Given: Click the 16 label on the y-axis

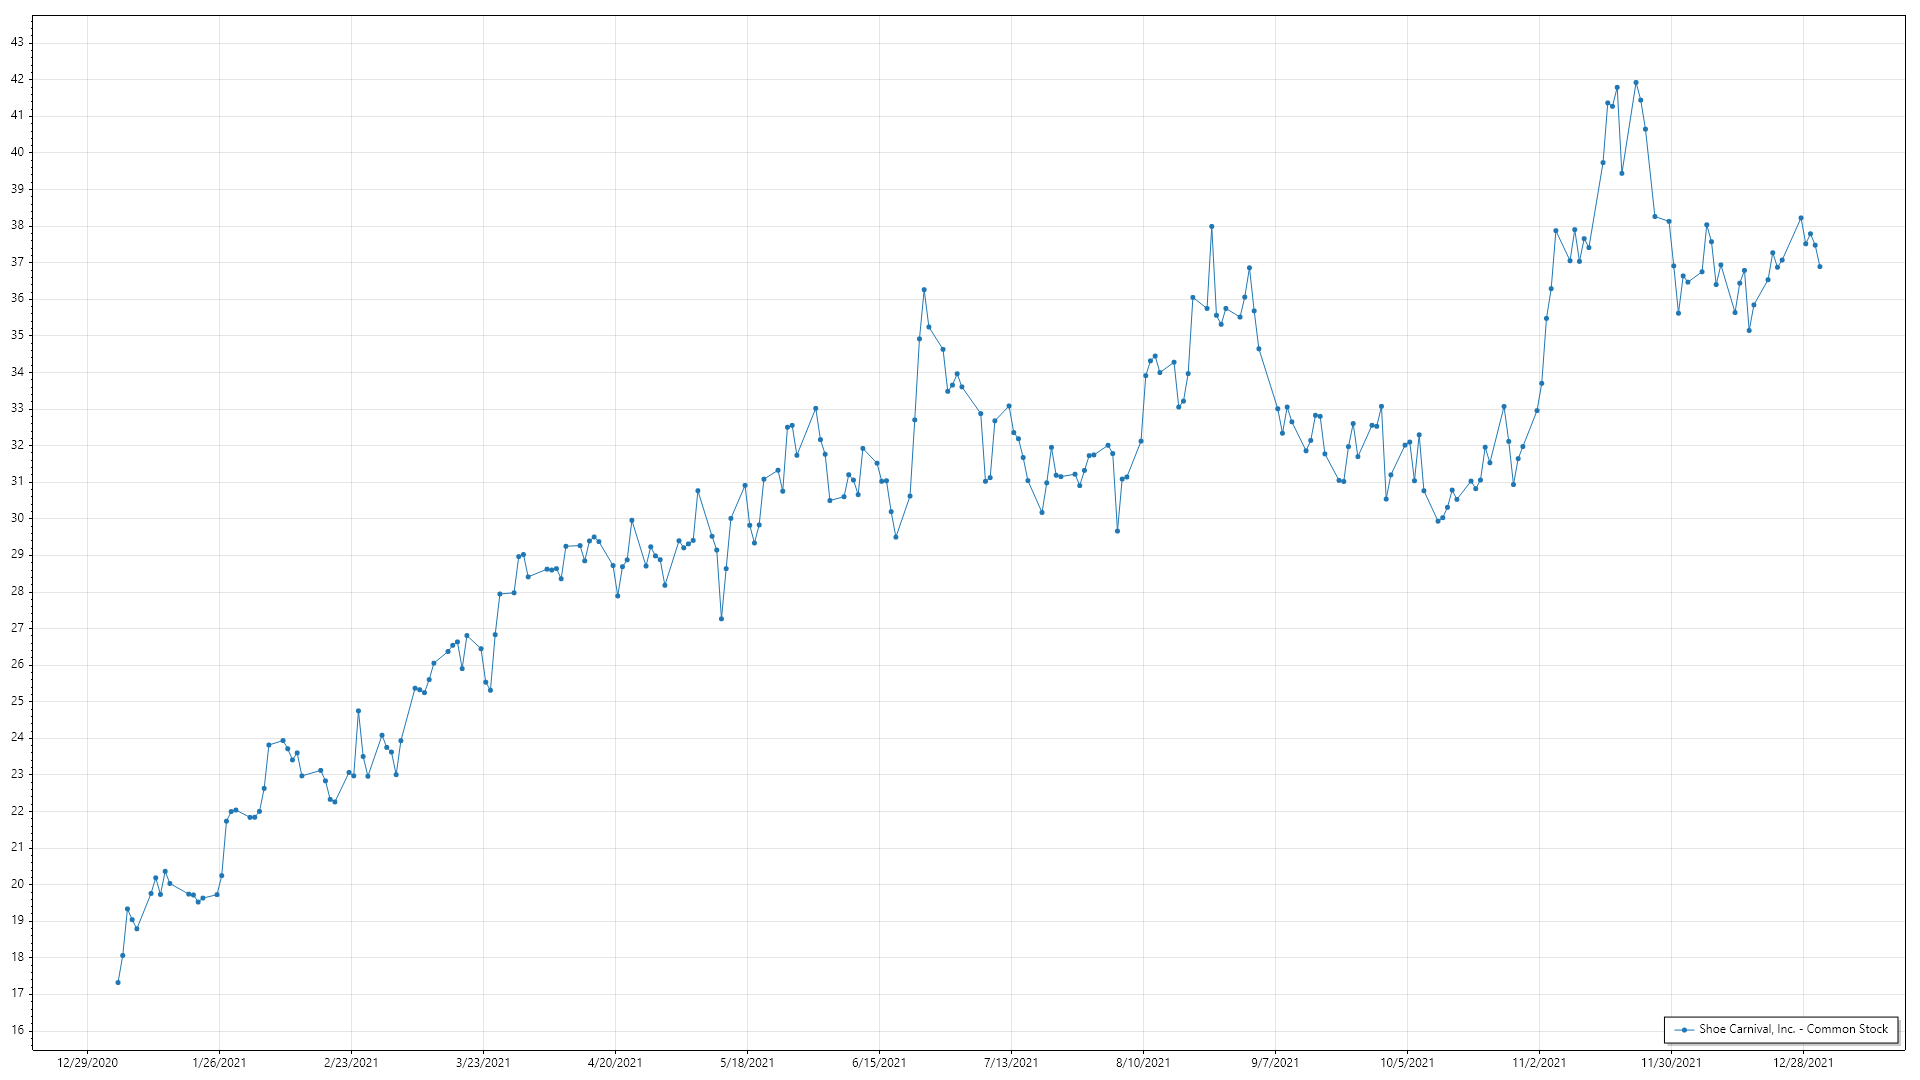Looking at the screenshot, I should 17,1030.
